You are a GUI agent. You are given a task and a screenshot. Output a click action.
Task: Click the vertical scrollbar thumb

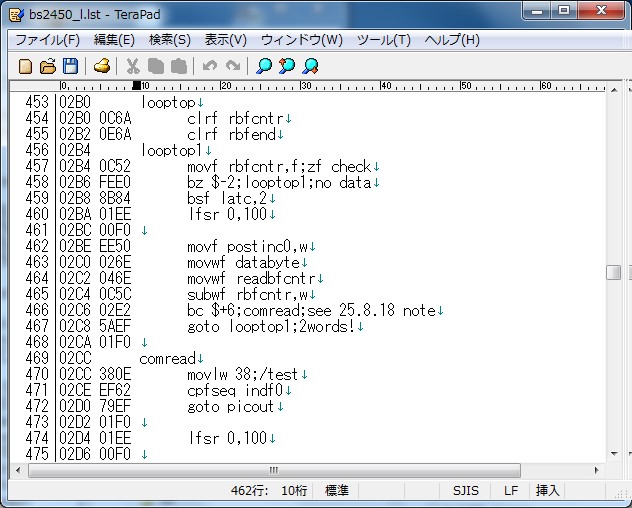[613, 272]
